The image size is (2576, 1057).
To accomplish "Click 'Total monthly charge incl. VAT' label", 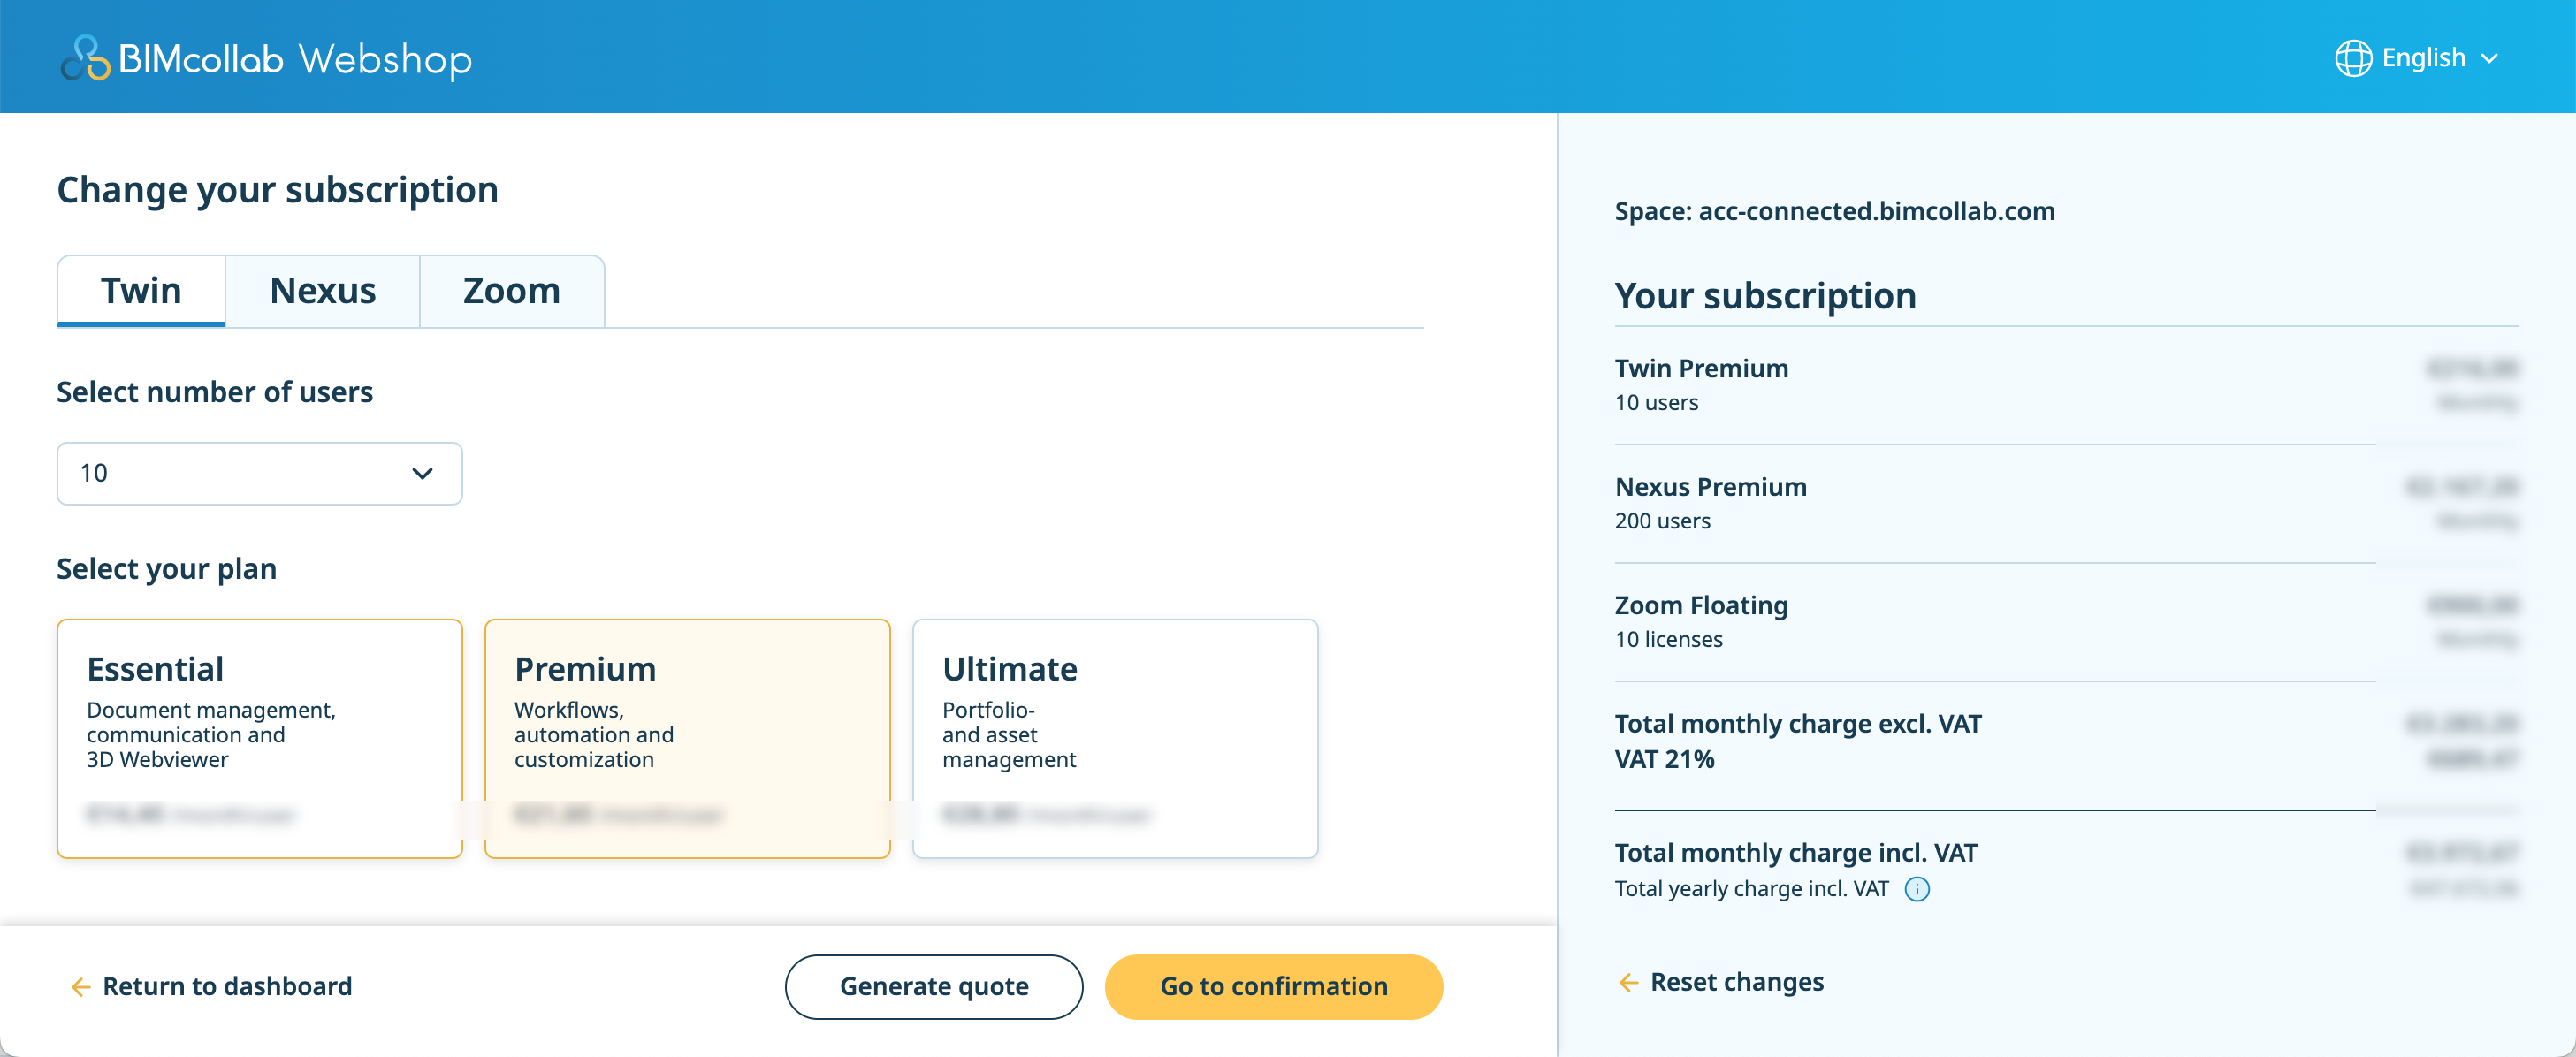I will pos(1795,852).
